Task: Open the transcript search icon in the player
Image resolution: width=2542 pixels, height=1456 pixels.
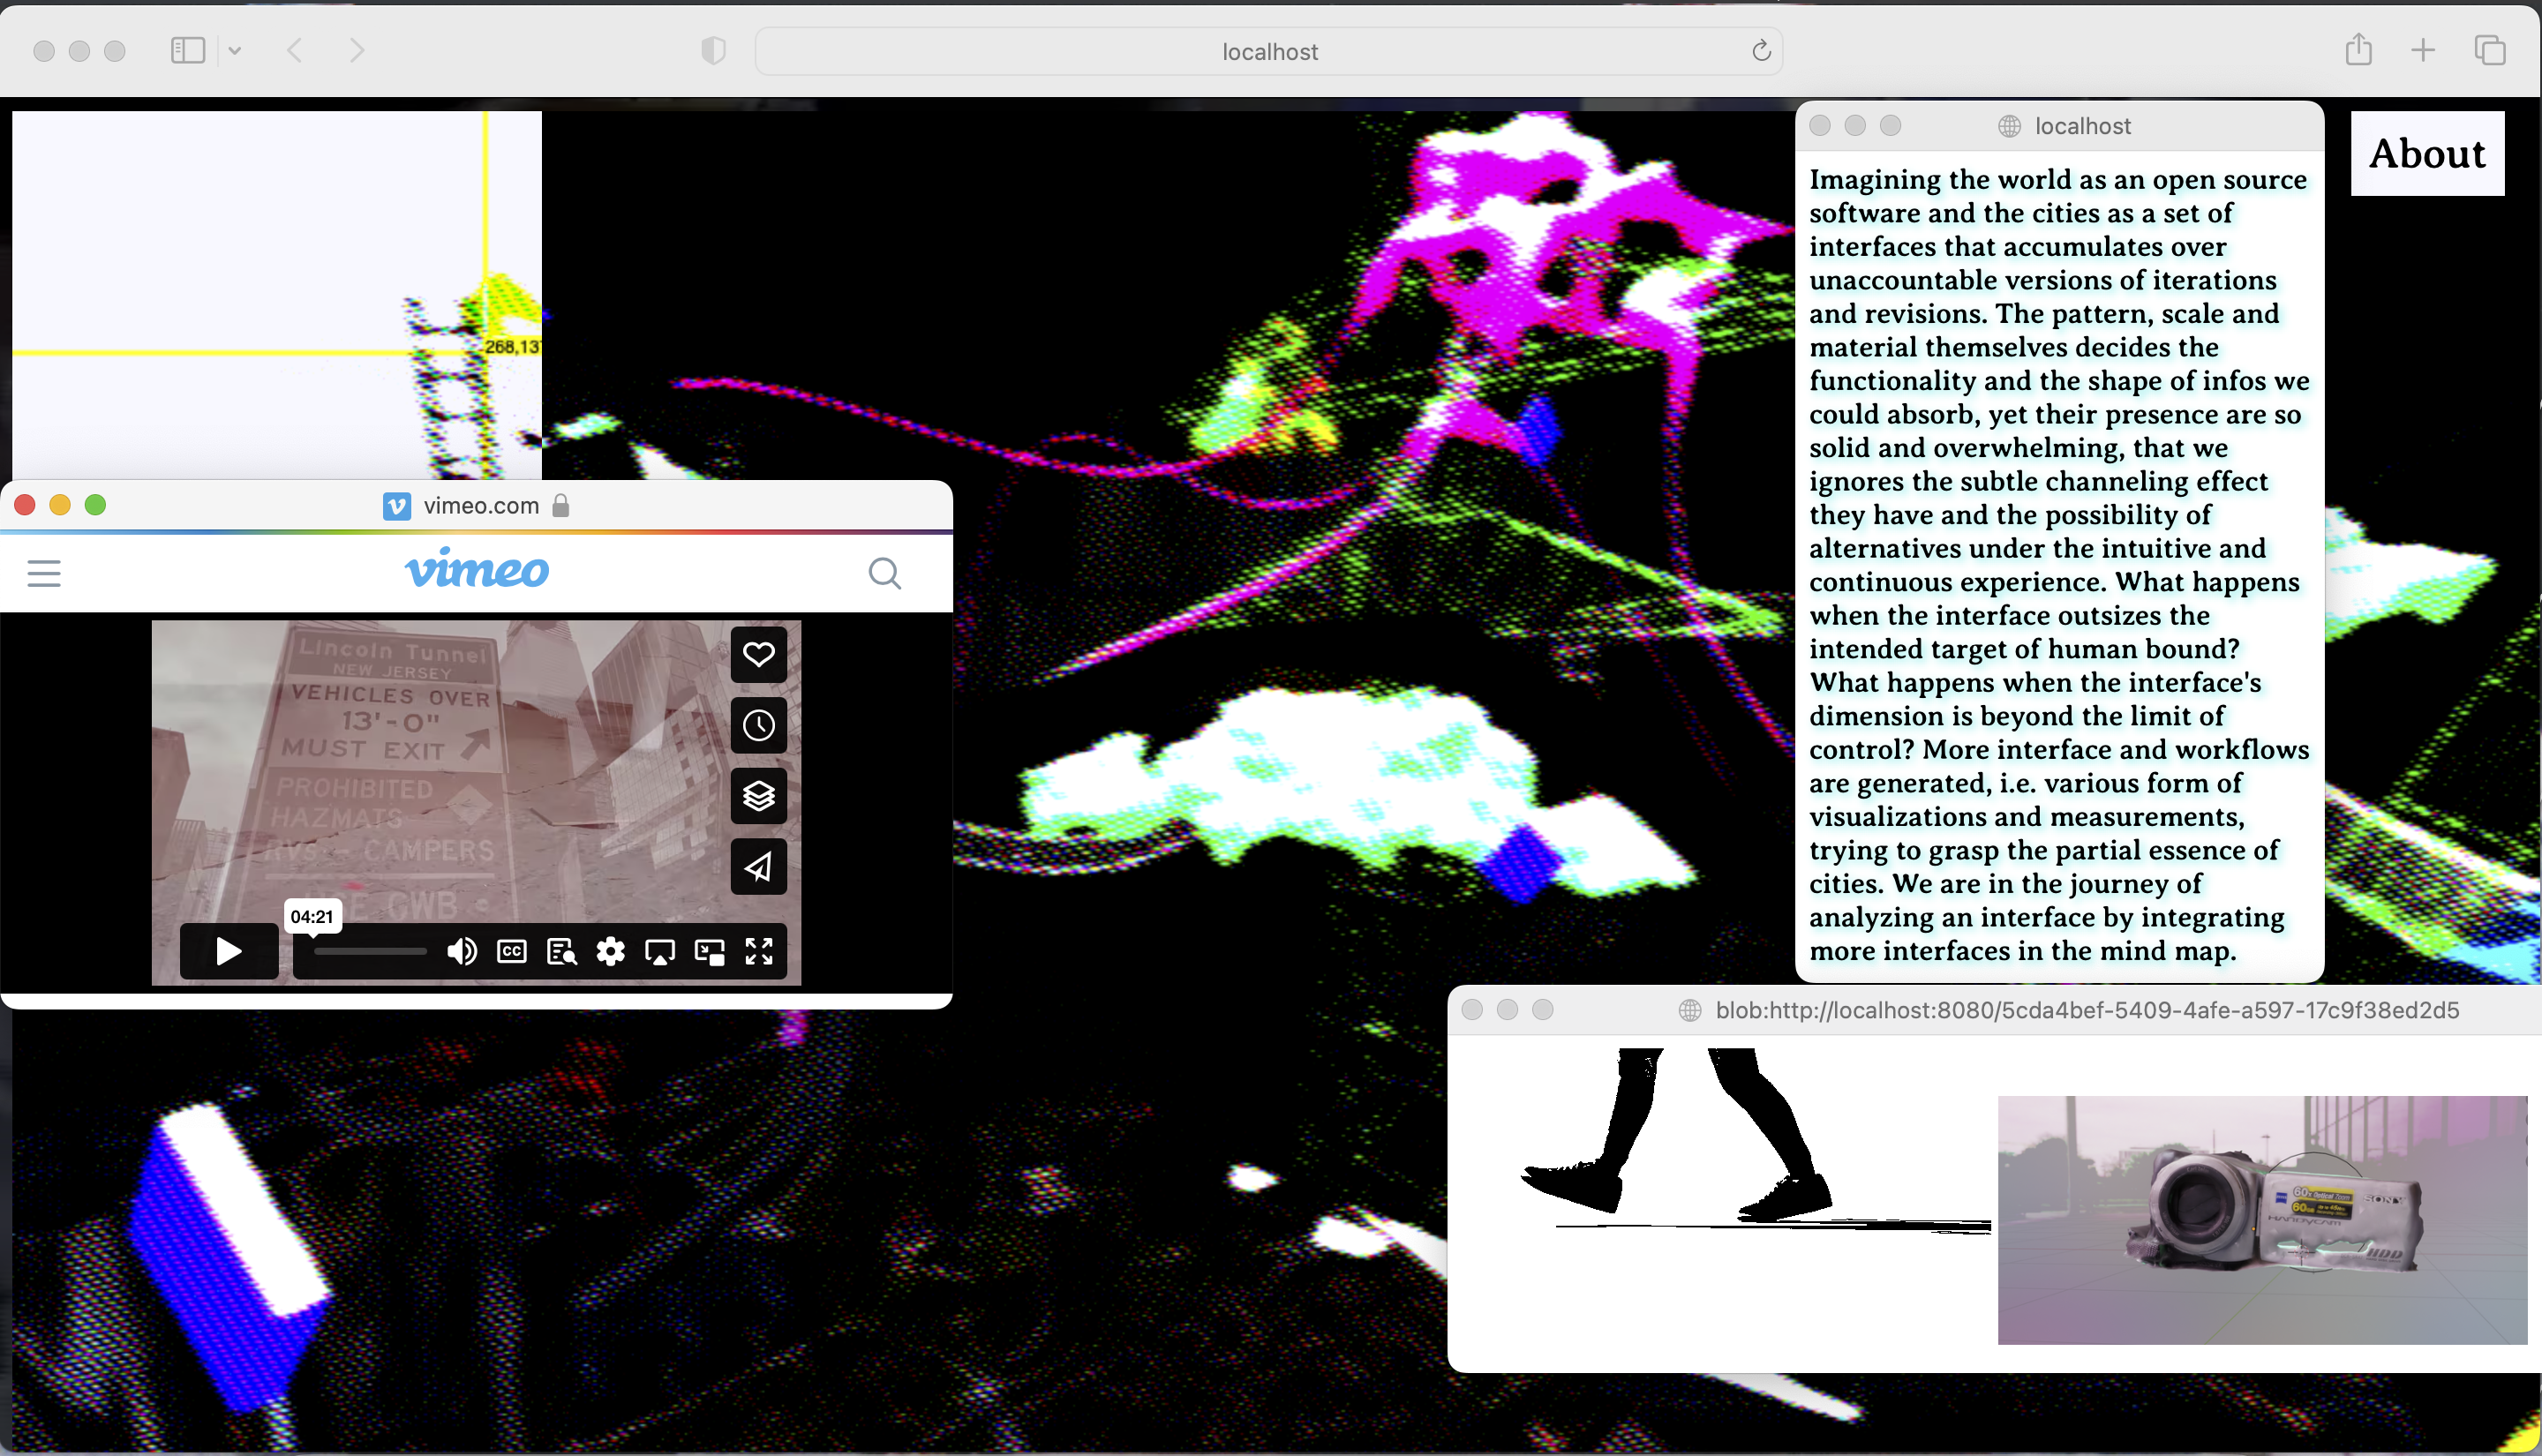Action: pos(562,951)
